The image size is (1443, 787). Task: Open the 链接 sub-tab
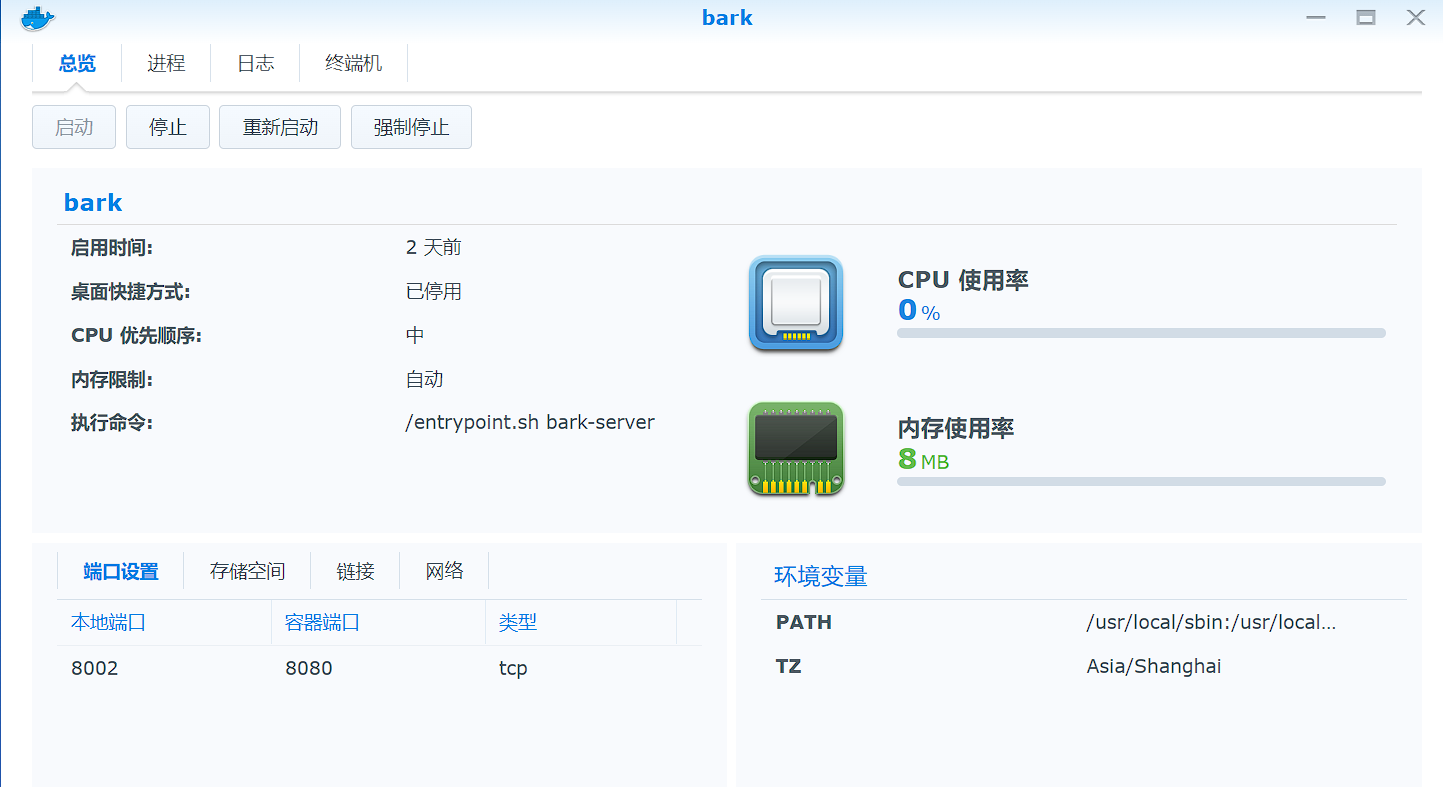(x=355, y=571)
